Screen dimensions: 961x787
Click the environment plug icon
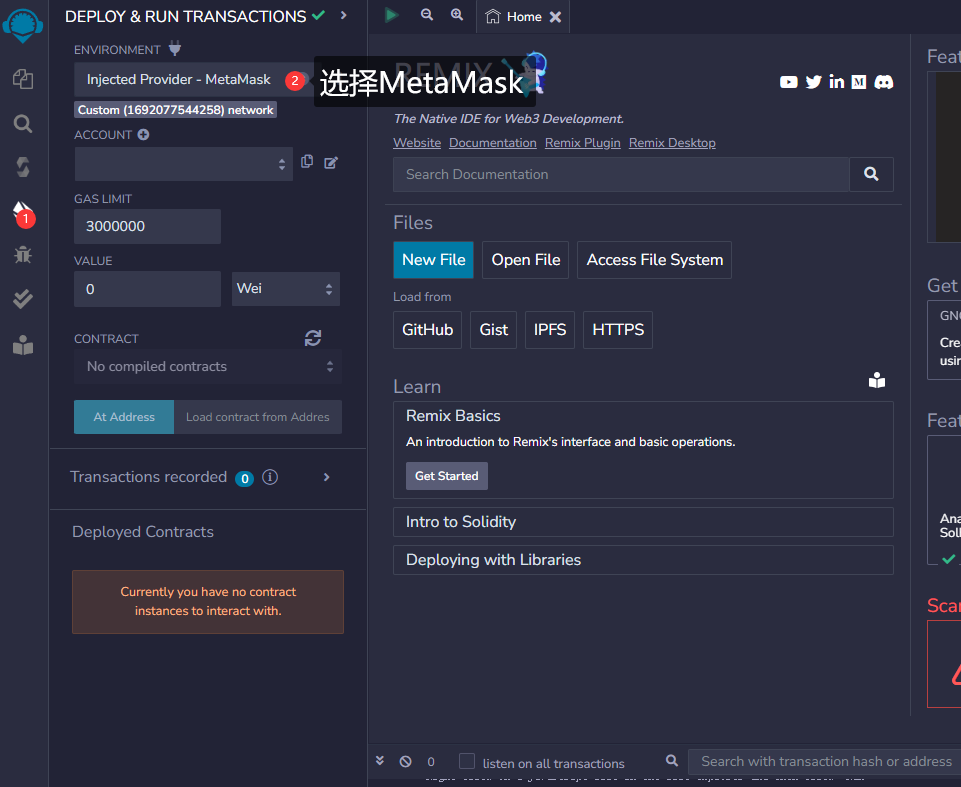click(175, 48)
